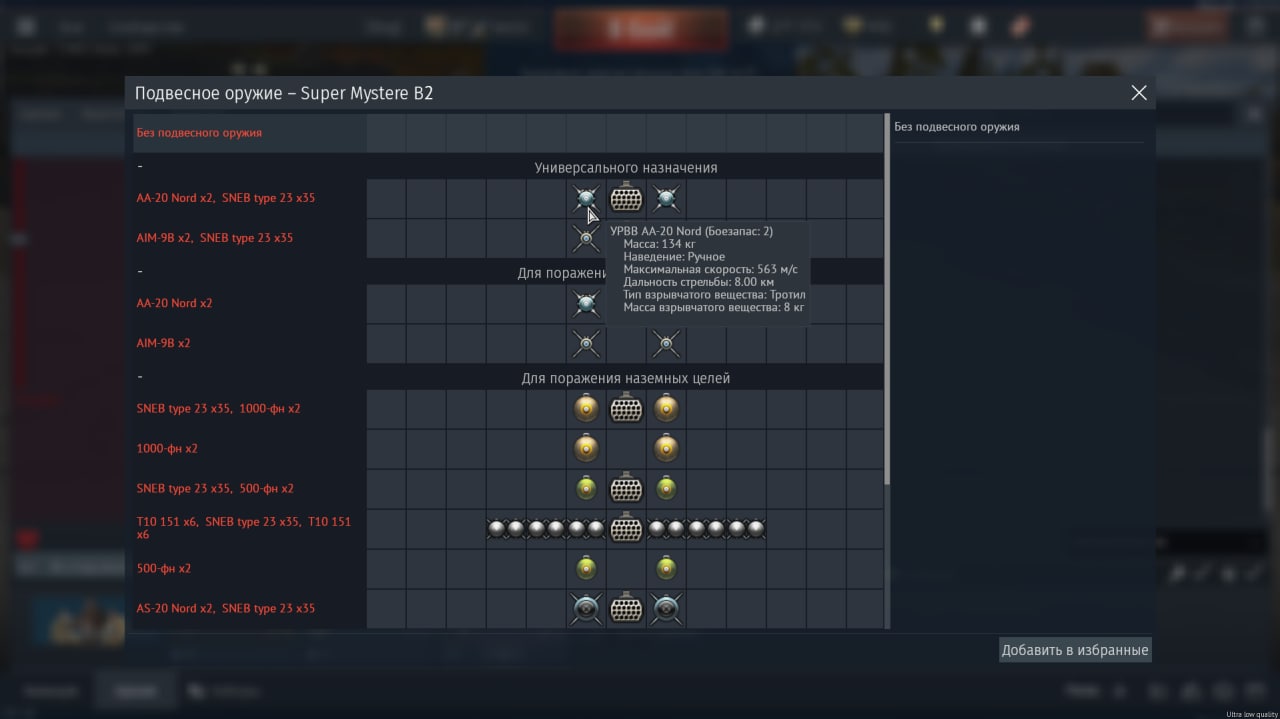The width and height of the screenshot is (1280, 719).
Task: Click the rocket pod in the SNEB, 1000-фн x2 row
Action: [626, 409]
